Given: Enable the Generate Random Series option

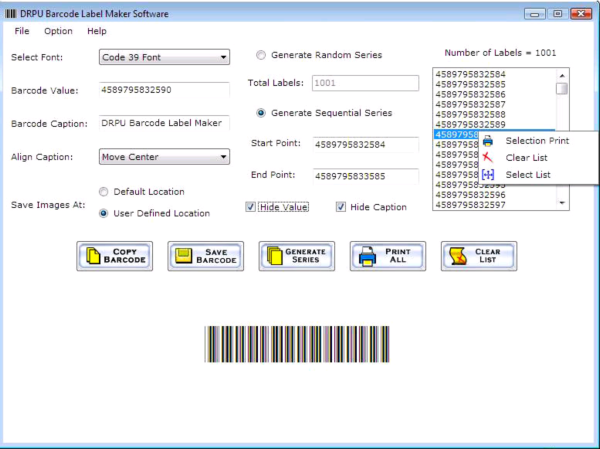Looking at the screenshot, I should [261, 55].
